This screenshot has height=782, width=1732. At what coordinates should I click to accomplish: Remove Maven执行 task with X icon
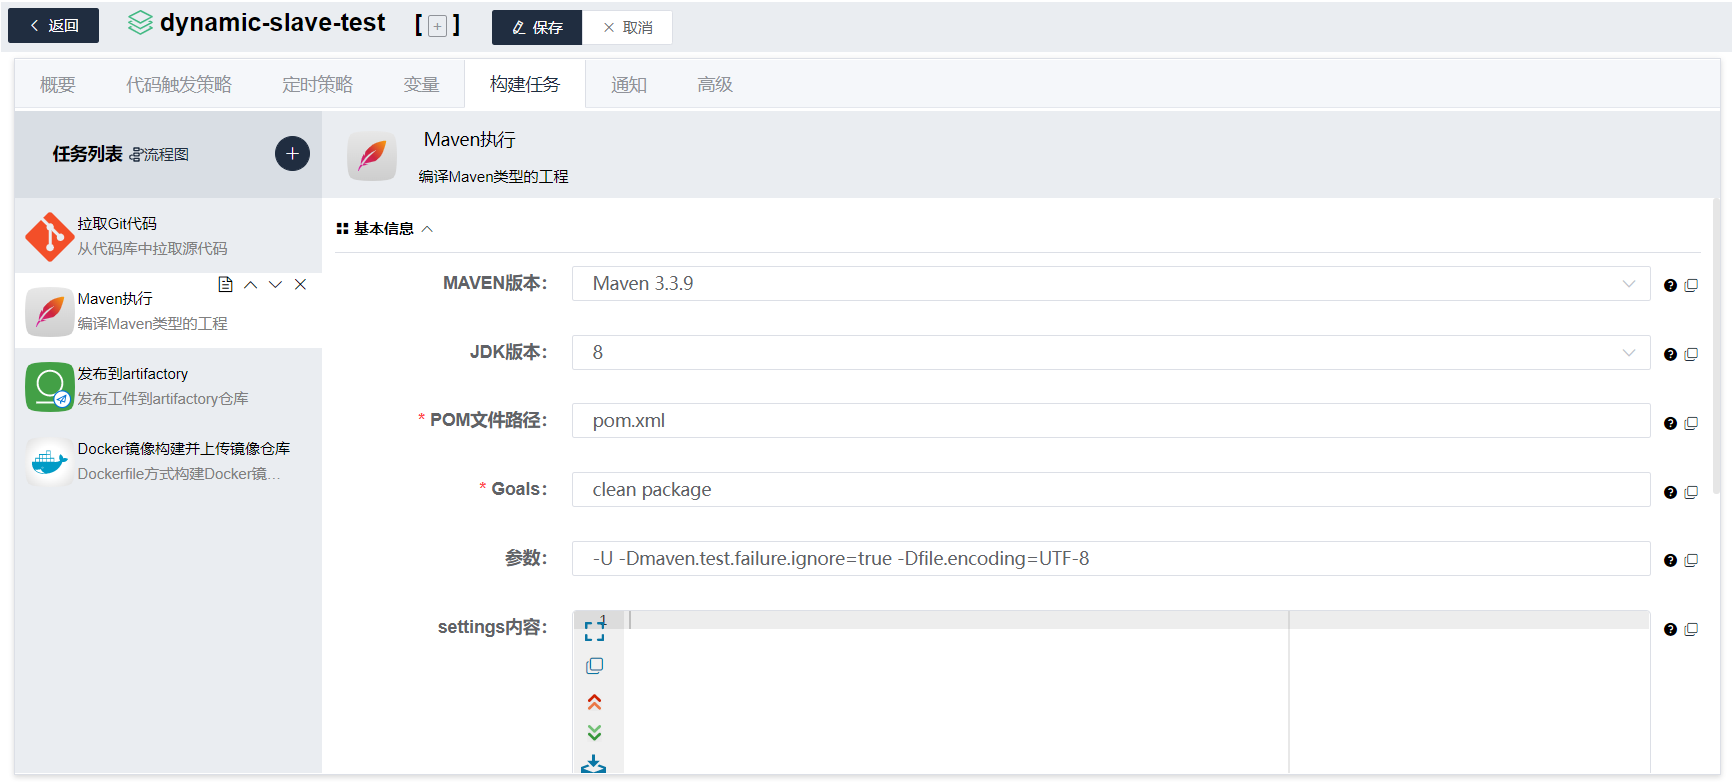tap(300, 285)
